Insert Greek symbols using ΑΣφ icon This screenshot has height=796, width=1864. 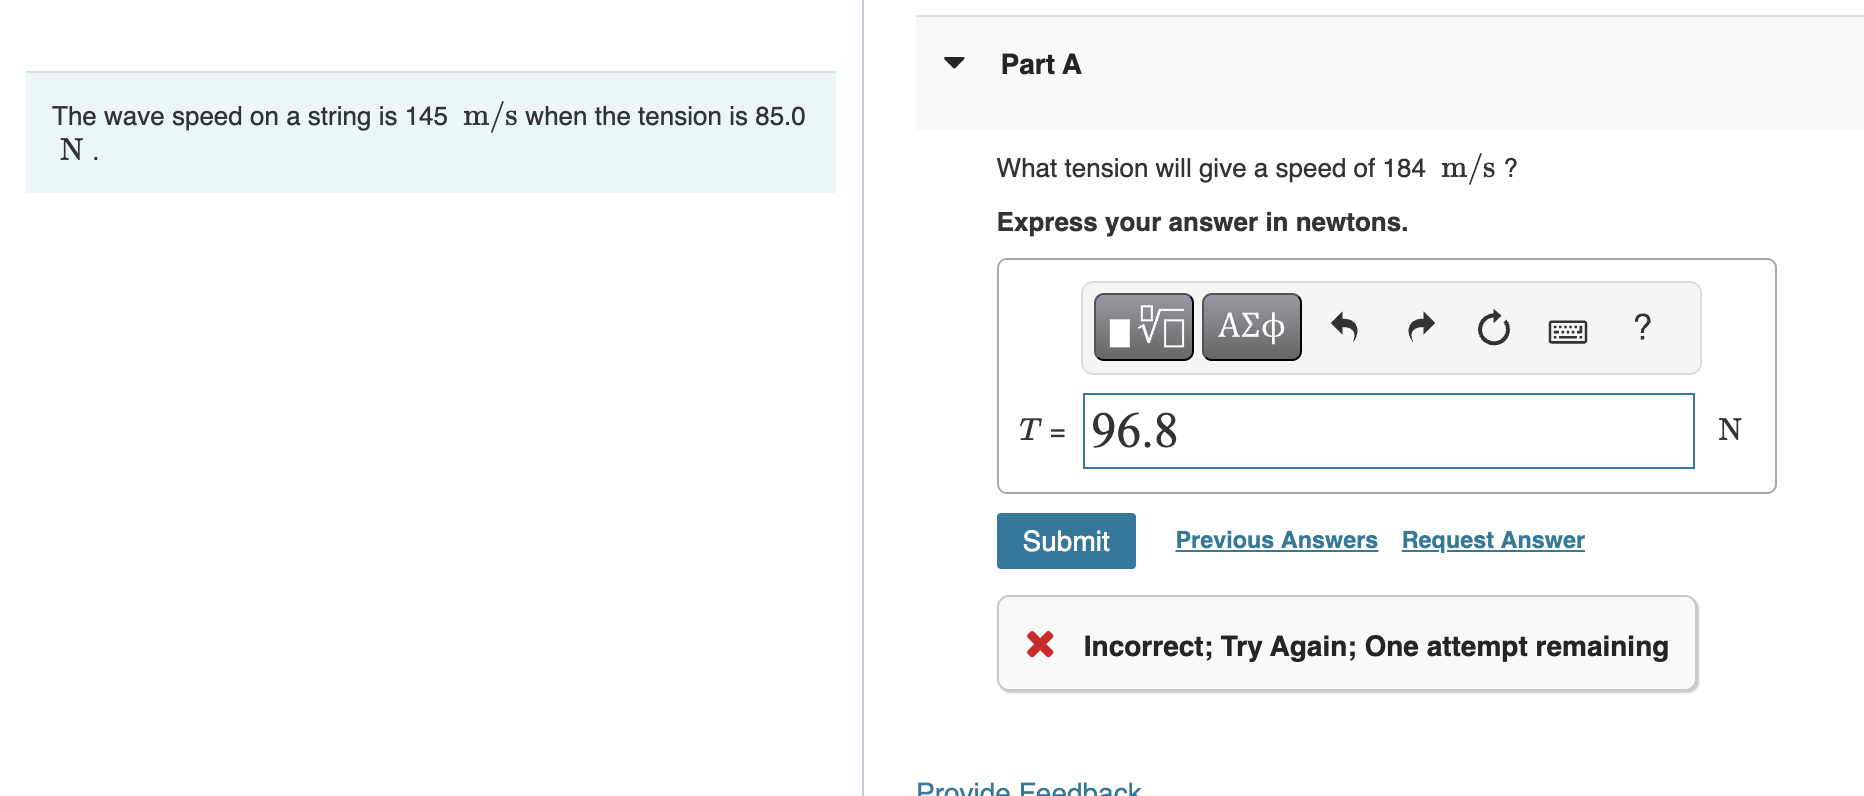(x=1250, y=326)
